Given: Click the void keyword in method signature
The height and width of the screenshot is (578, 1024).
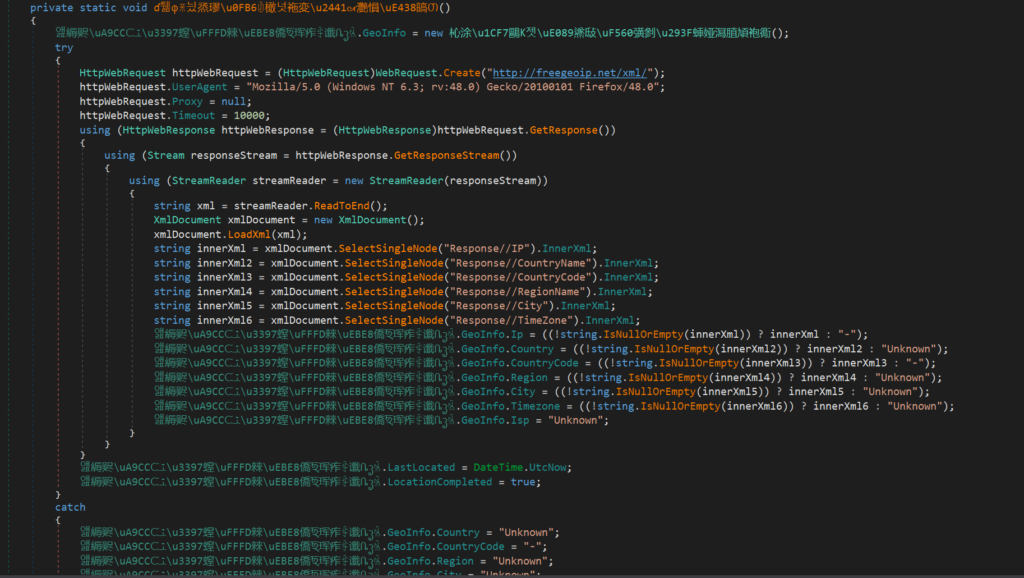Looking at the screenshot, I should pos(135,8).
